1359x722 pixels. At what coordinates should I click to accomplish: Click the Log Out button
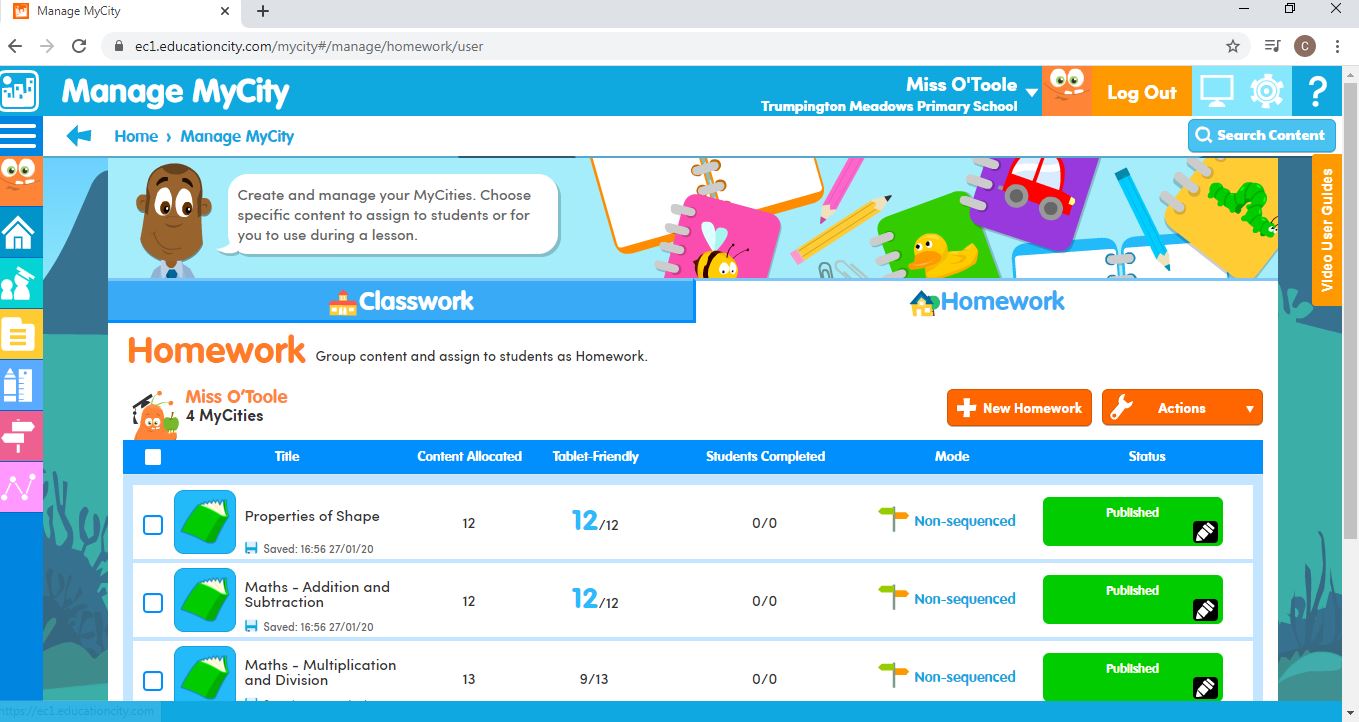coord(1141,92)
